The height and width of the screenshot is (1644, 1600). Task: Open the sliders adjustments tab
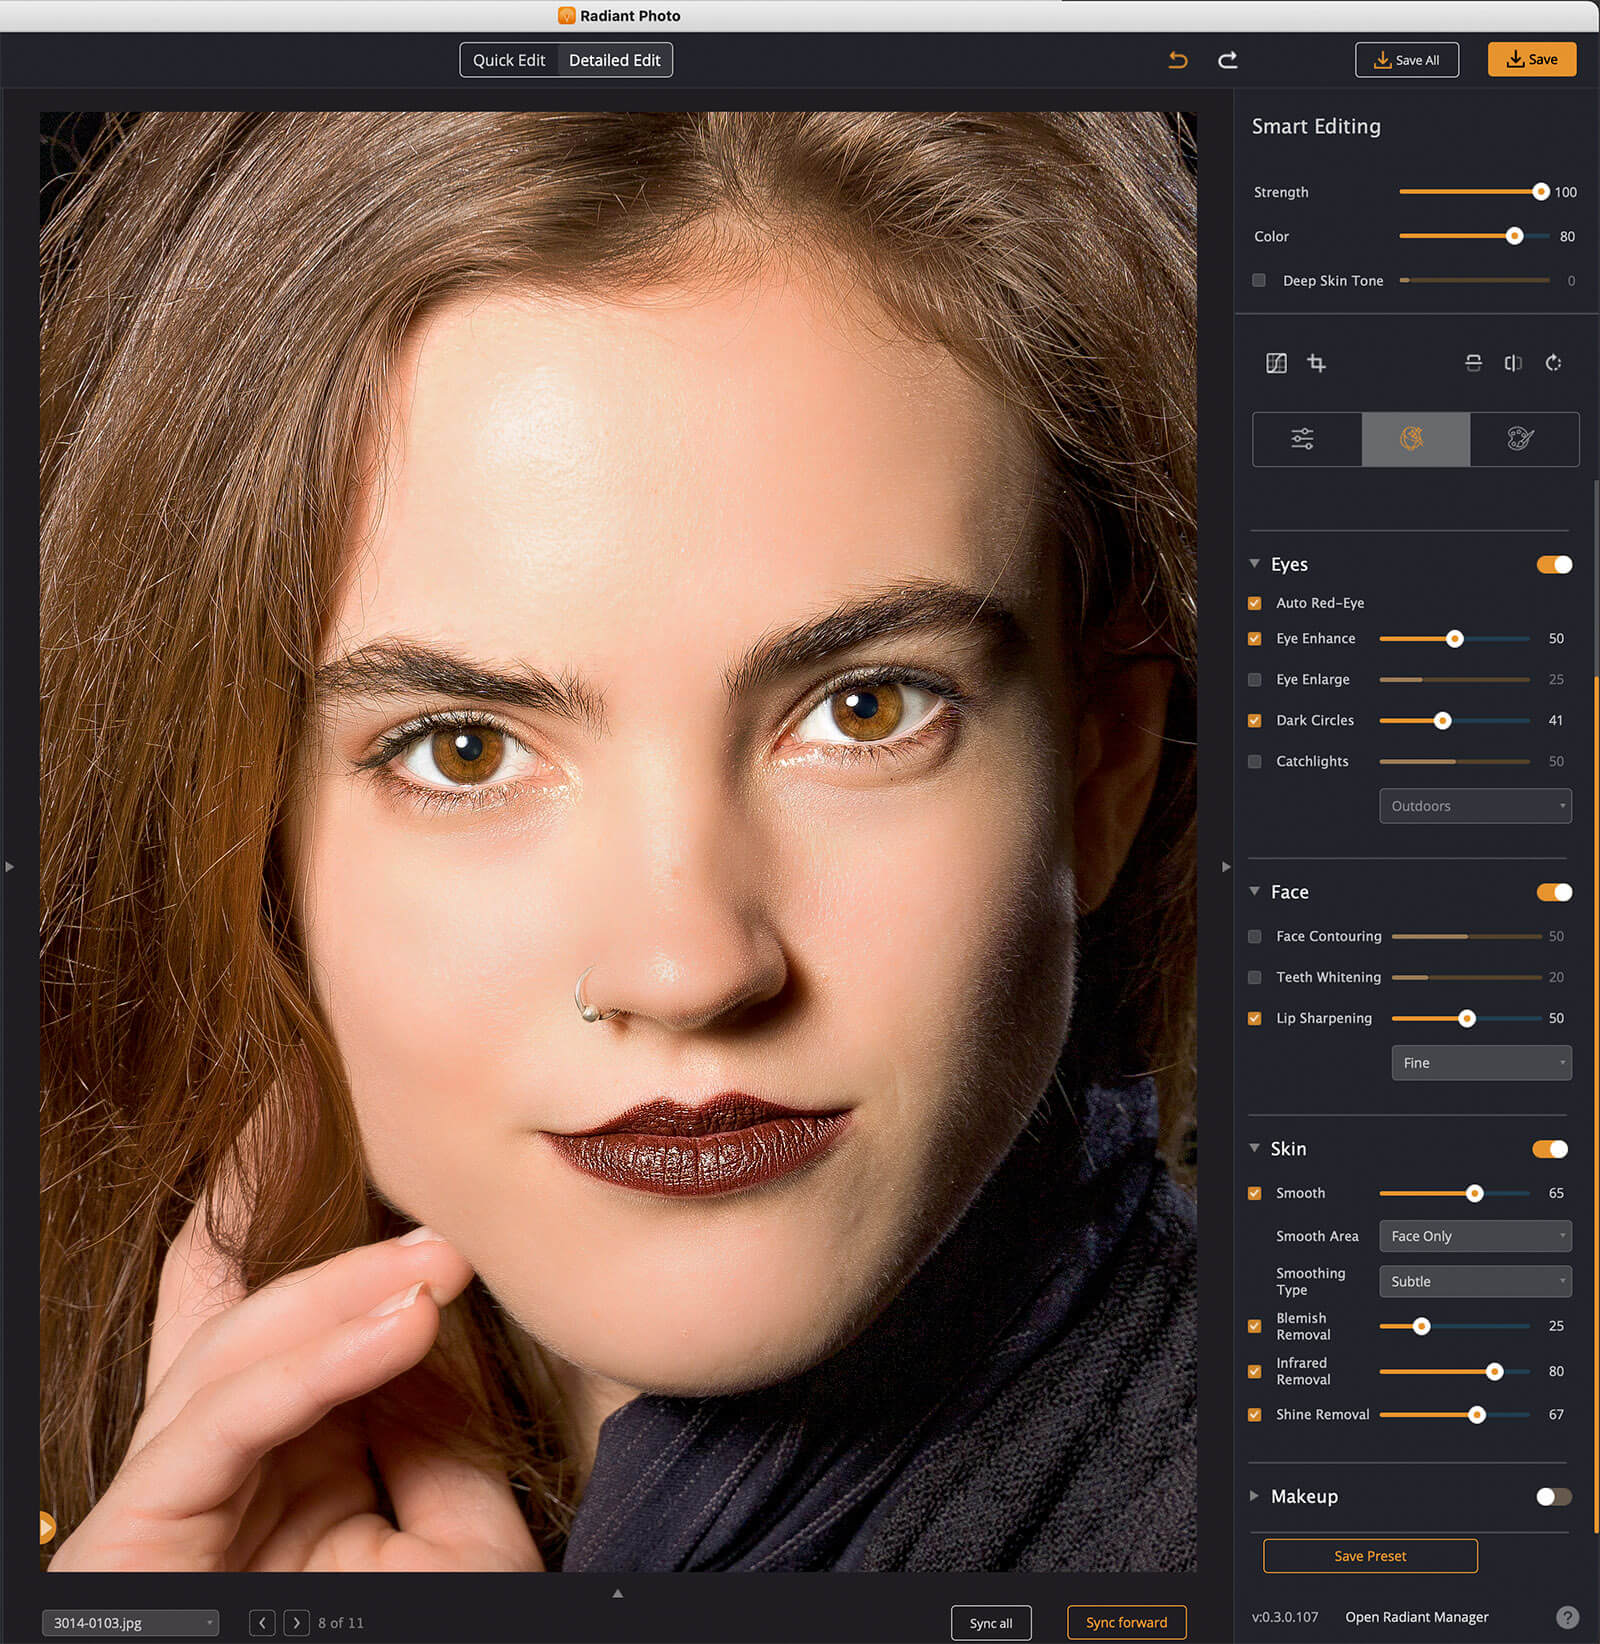click(x=1302, y=439)
